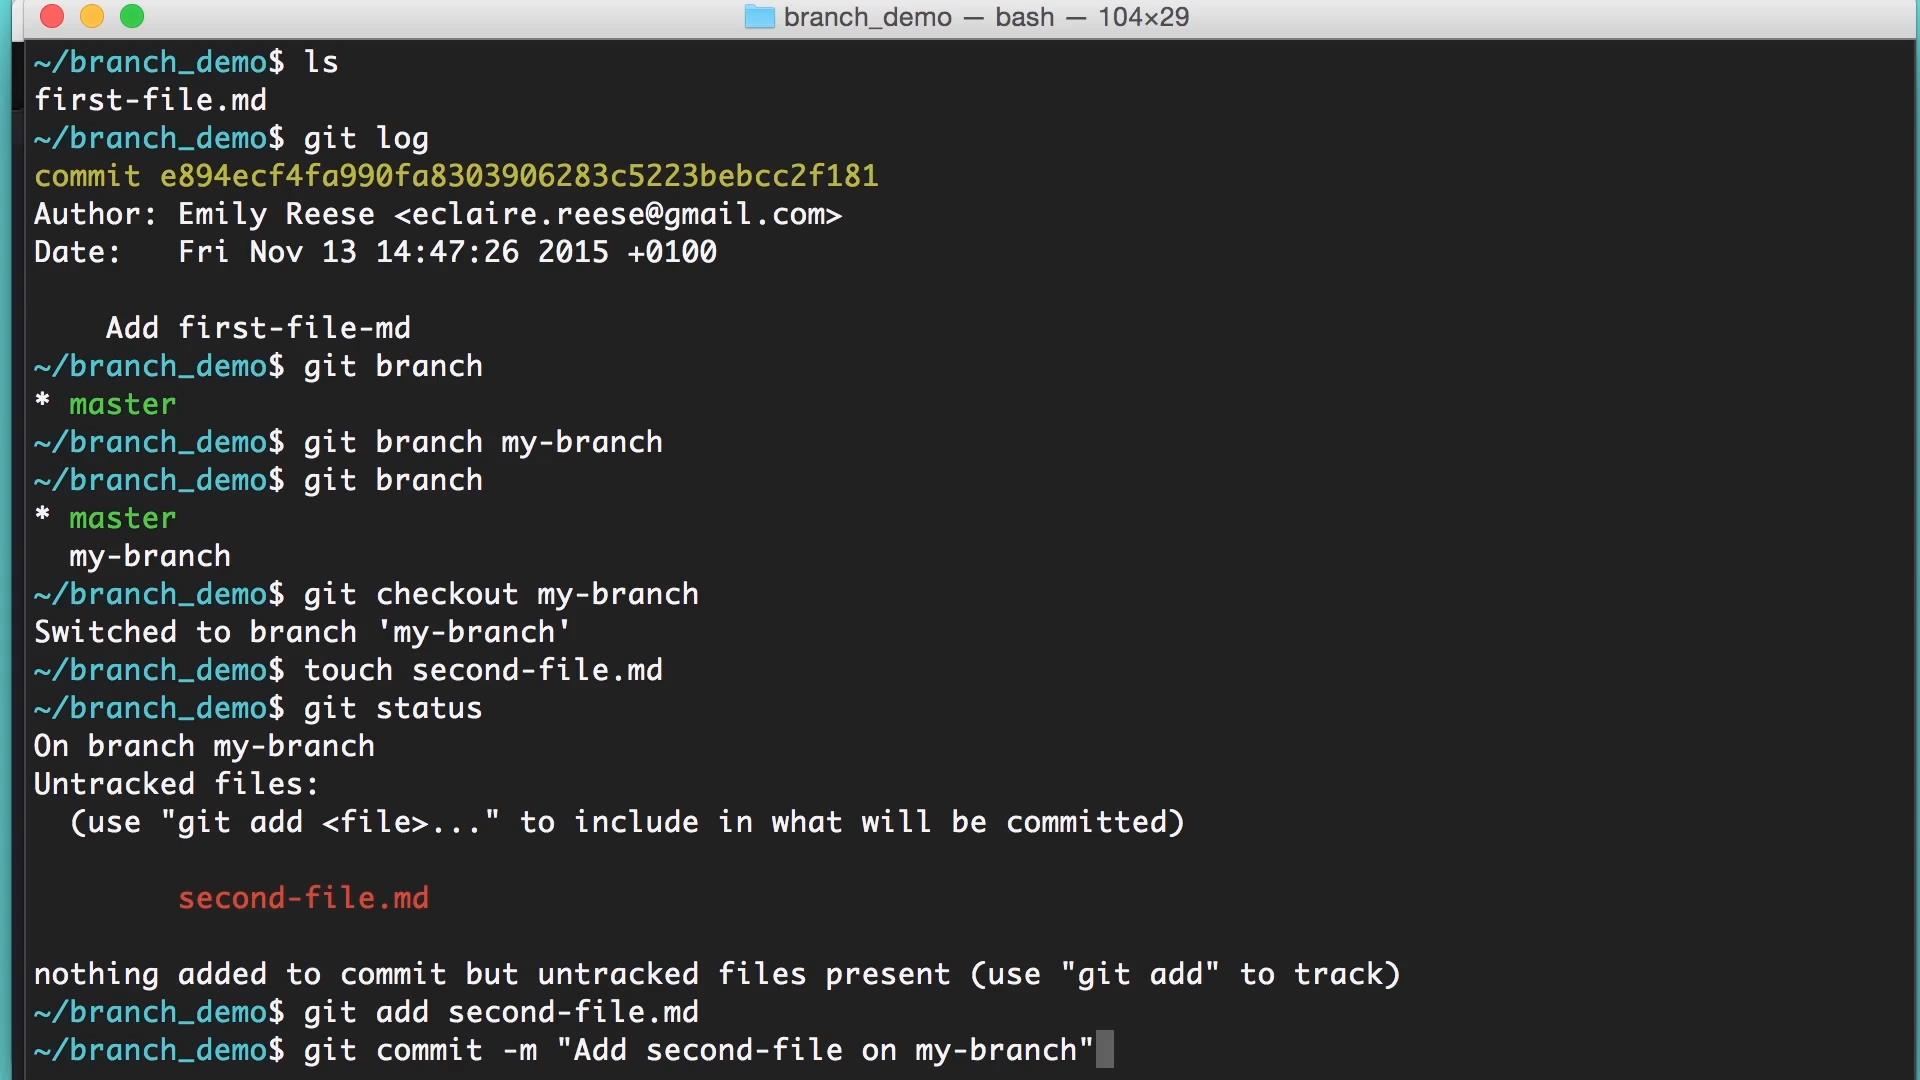Click the 'On branch my-branch' line

pyautogui.click(x=204, y=746)
